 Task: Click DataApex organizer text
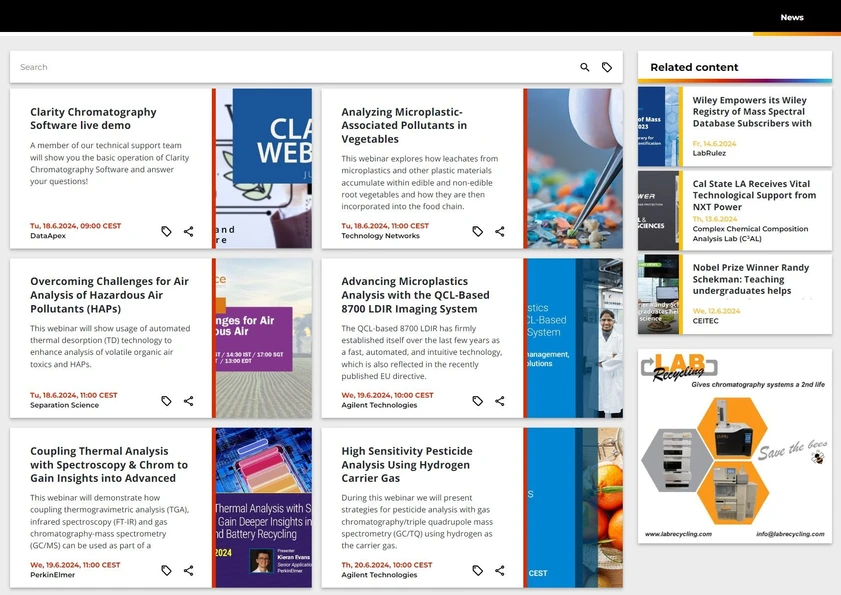coord(48,236)
